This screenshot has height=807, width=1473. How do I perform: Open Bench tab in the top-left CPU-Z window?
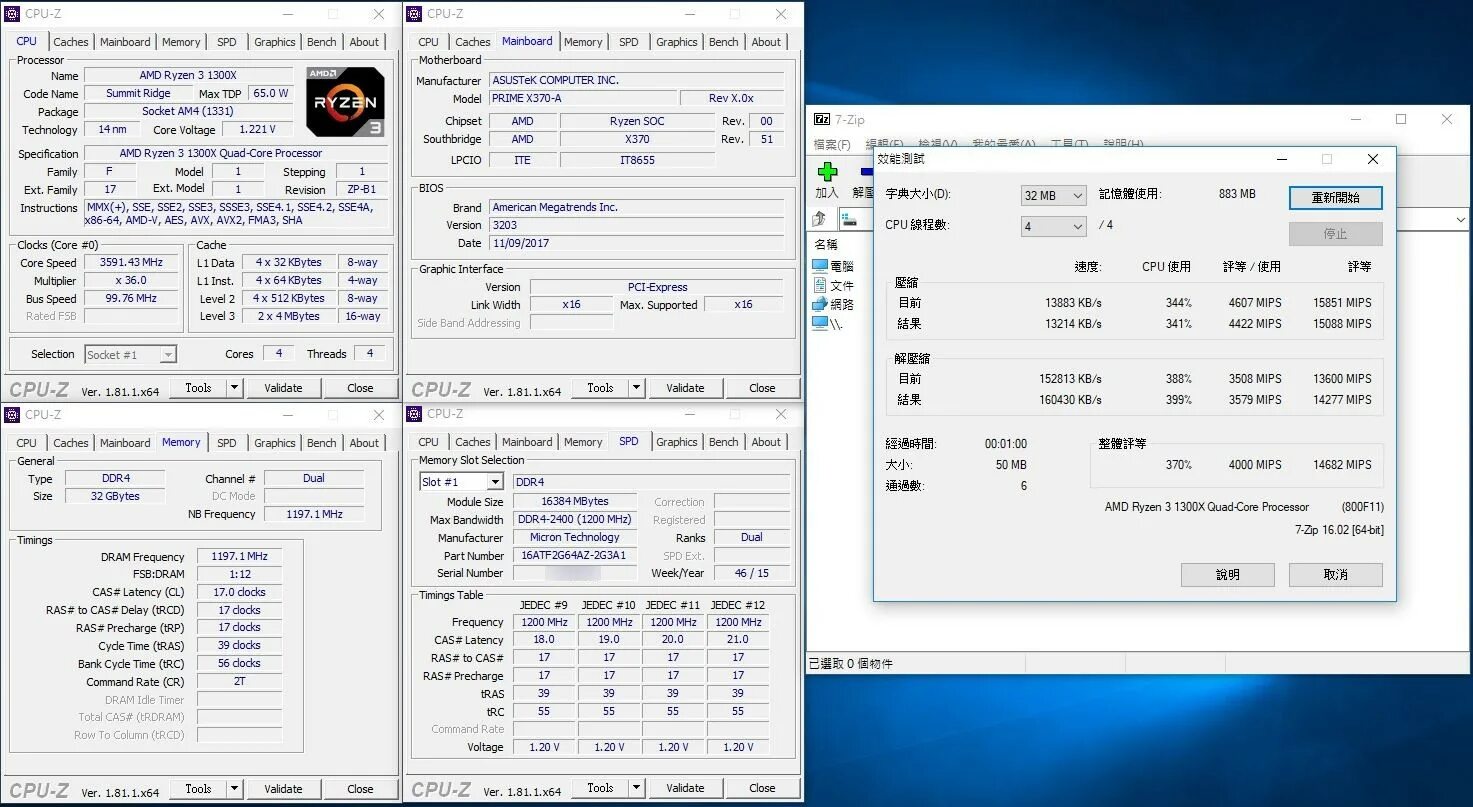pos(322,42)
